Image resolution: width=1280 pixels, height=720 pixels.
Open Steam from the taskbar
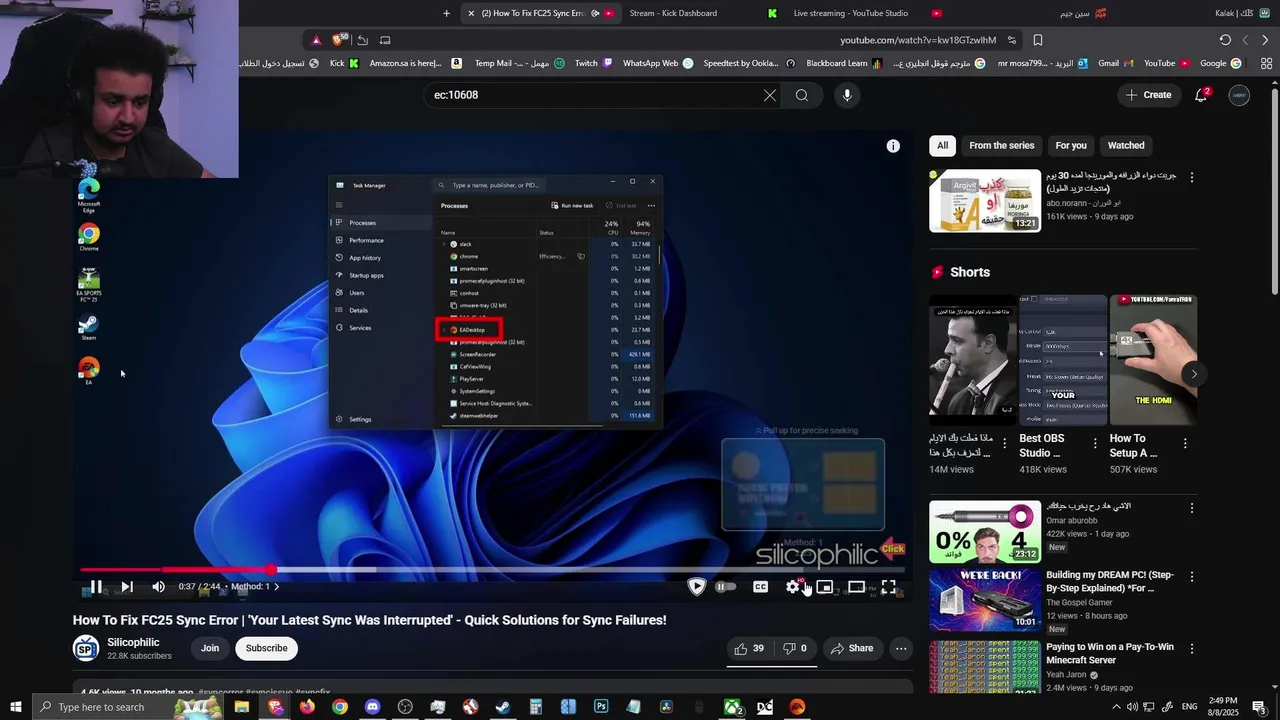coord(503,707)
